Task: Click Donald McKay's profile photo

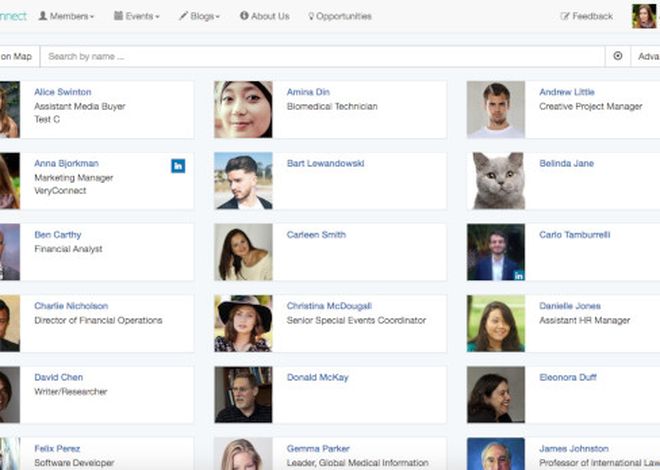Action: click(x=243, y=395)
